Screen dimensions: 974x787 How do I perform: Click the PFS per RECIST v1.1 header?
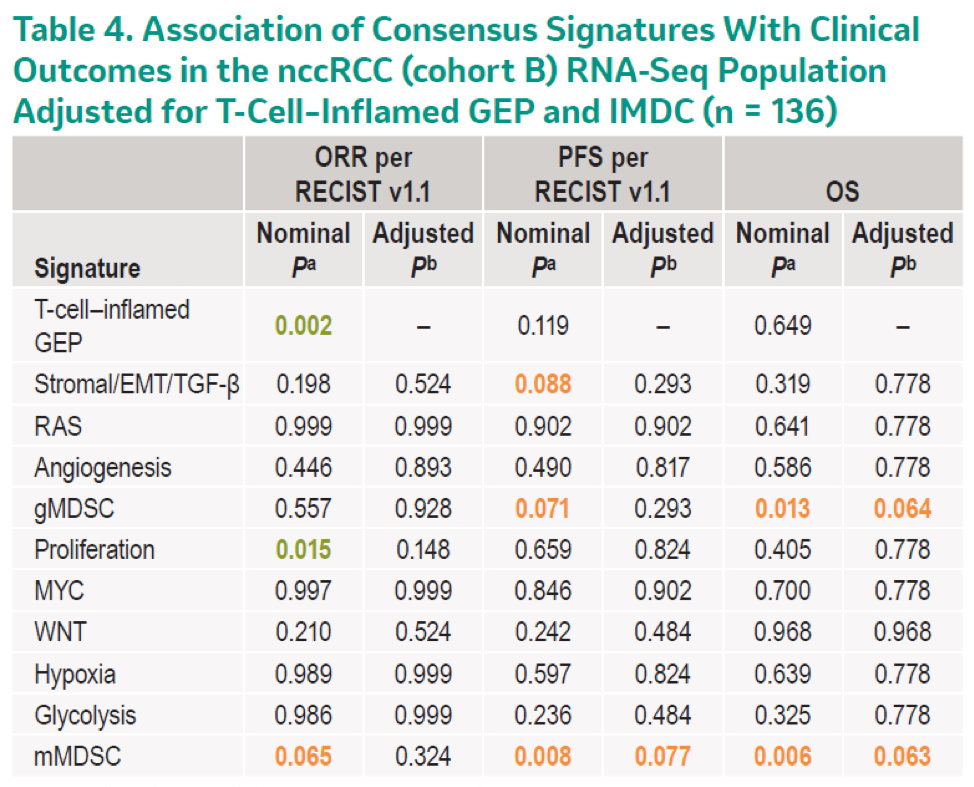tap(603, 174)
